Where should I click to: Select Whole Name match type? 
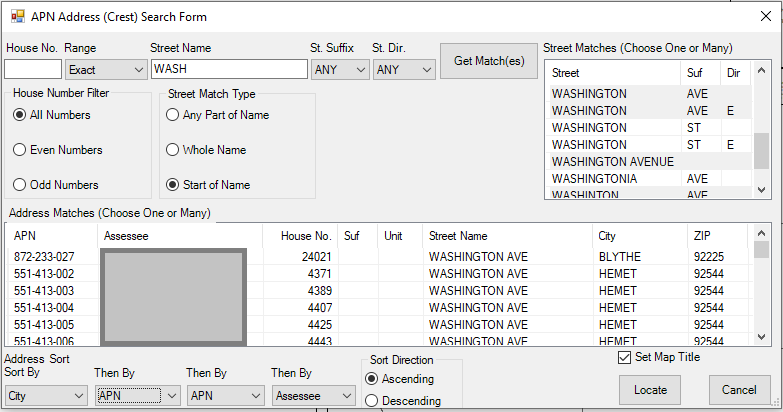173,150
